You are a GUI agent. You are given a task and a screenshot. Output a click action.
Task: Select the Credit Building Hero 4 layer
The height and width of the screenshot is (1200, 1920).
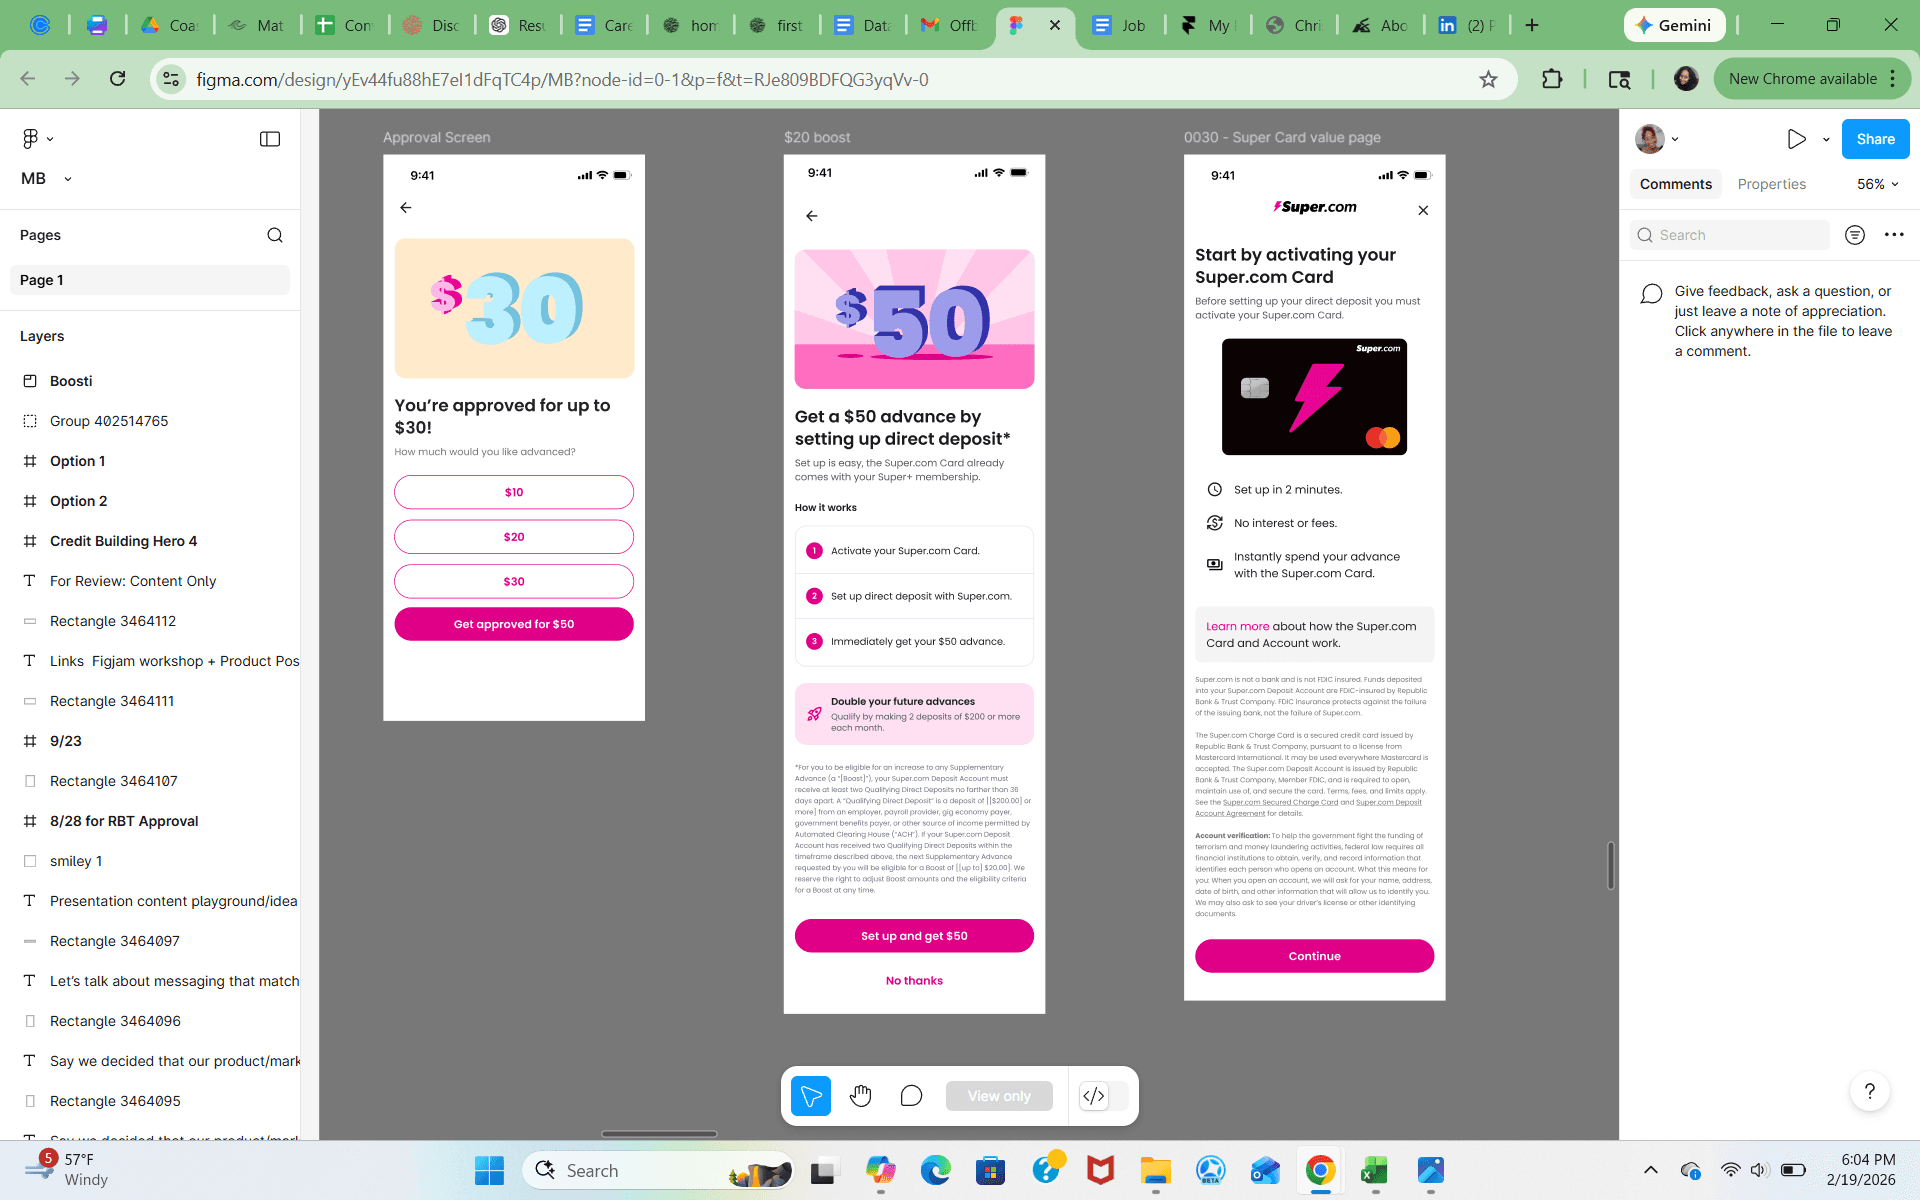coord(123,541)
